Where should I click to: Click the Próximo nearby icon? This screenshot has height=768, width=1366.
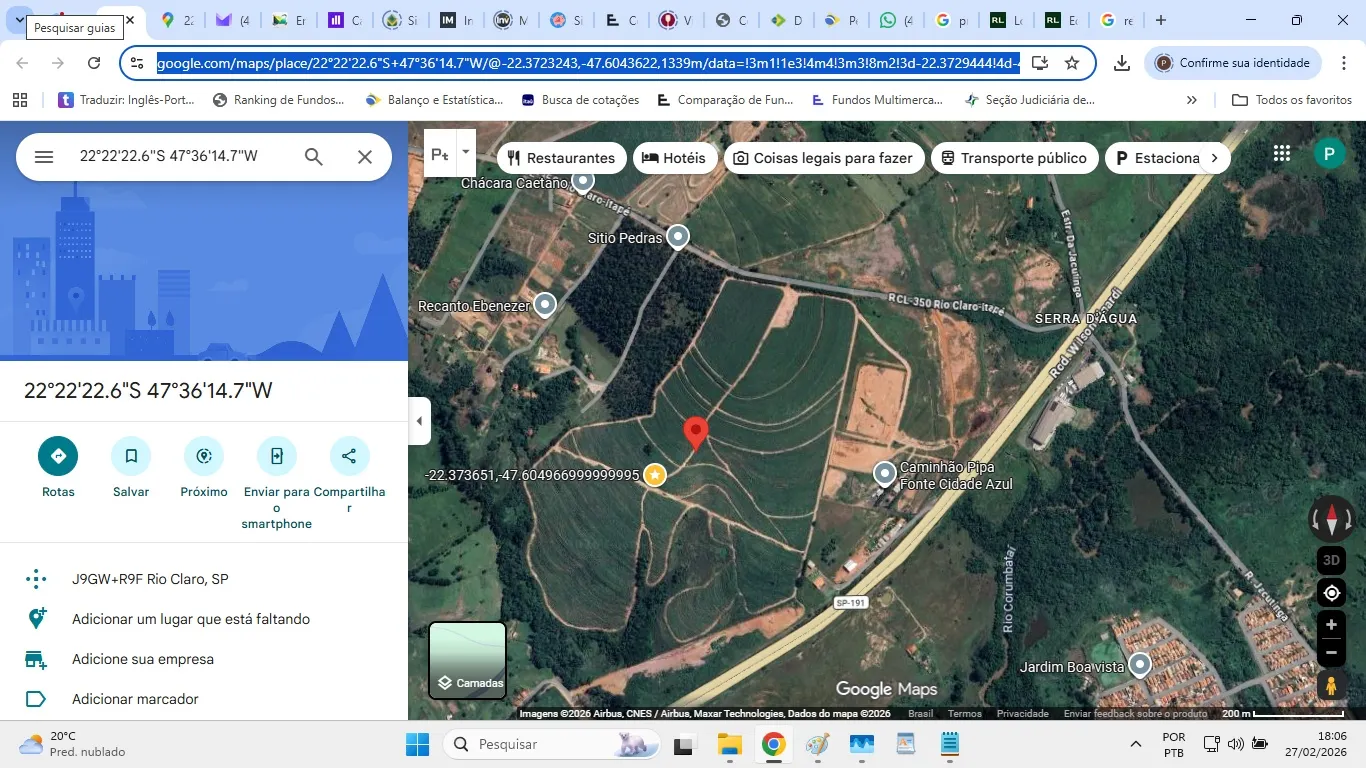point(204,456)
